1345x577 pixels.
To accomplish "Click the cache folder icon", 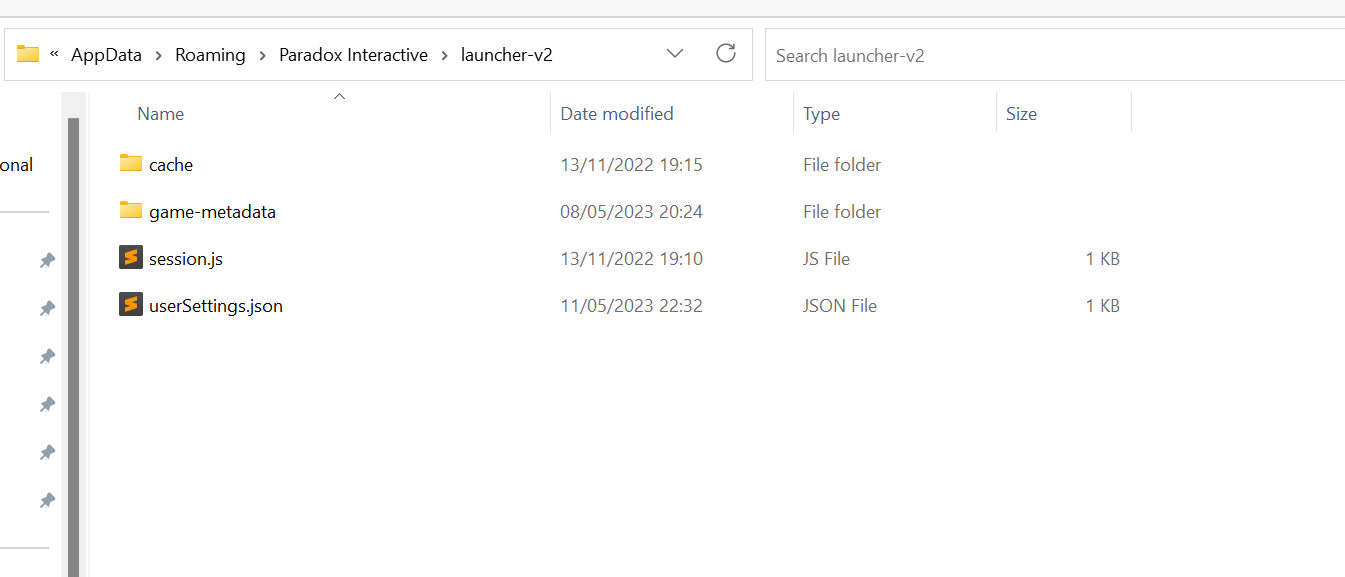I will [x=130, y=163].
